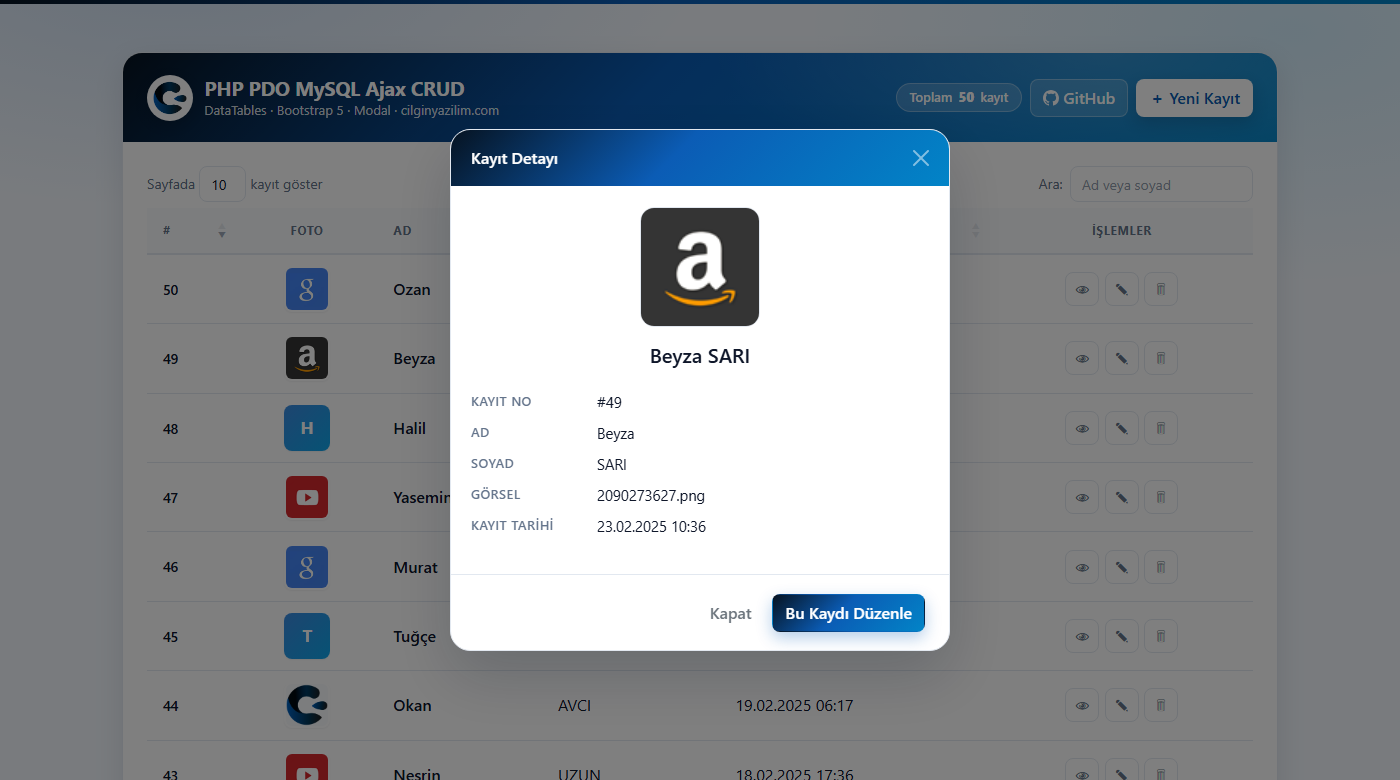Click the trash icon in row 49

point(1161,358)
